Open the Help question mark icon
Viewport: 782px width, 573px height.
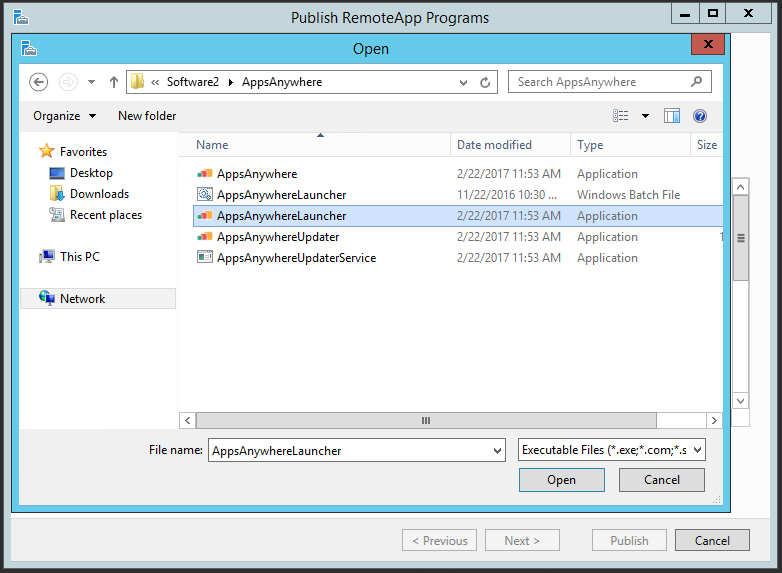[700, 116]
